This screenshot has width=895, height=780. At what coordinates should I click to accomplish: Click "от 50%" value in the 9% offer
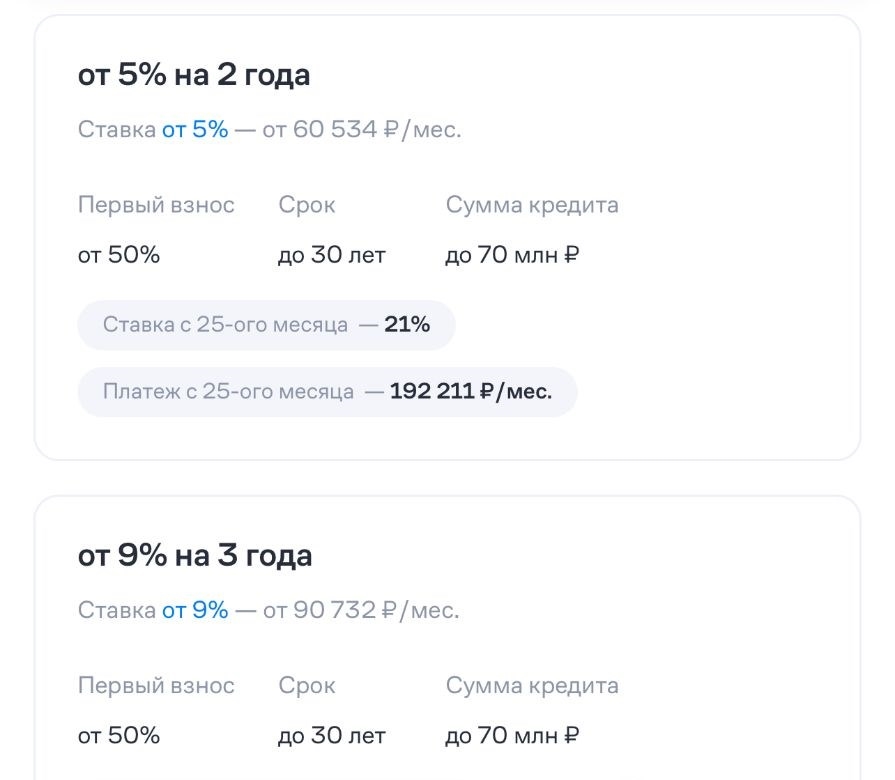(119, 736)
